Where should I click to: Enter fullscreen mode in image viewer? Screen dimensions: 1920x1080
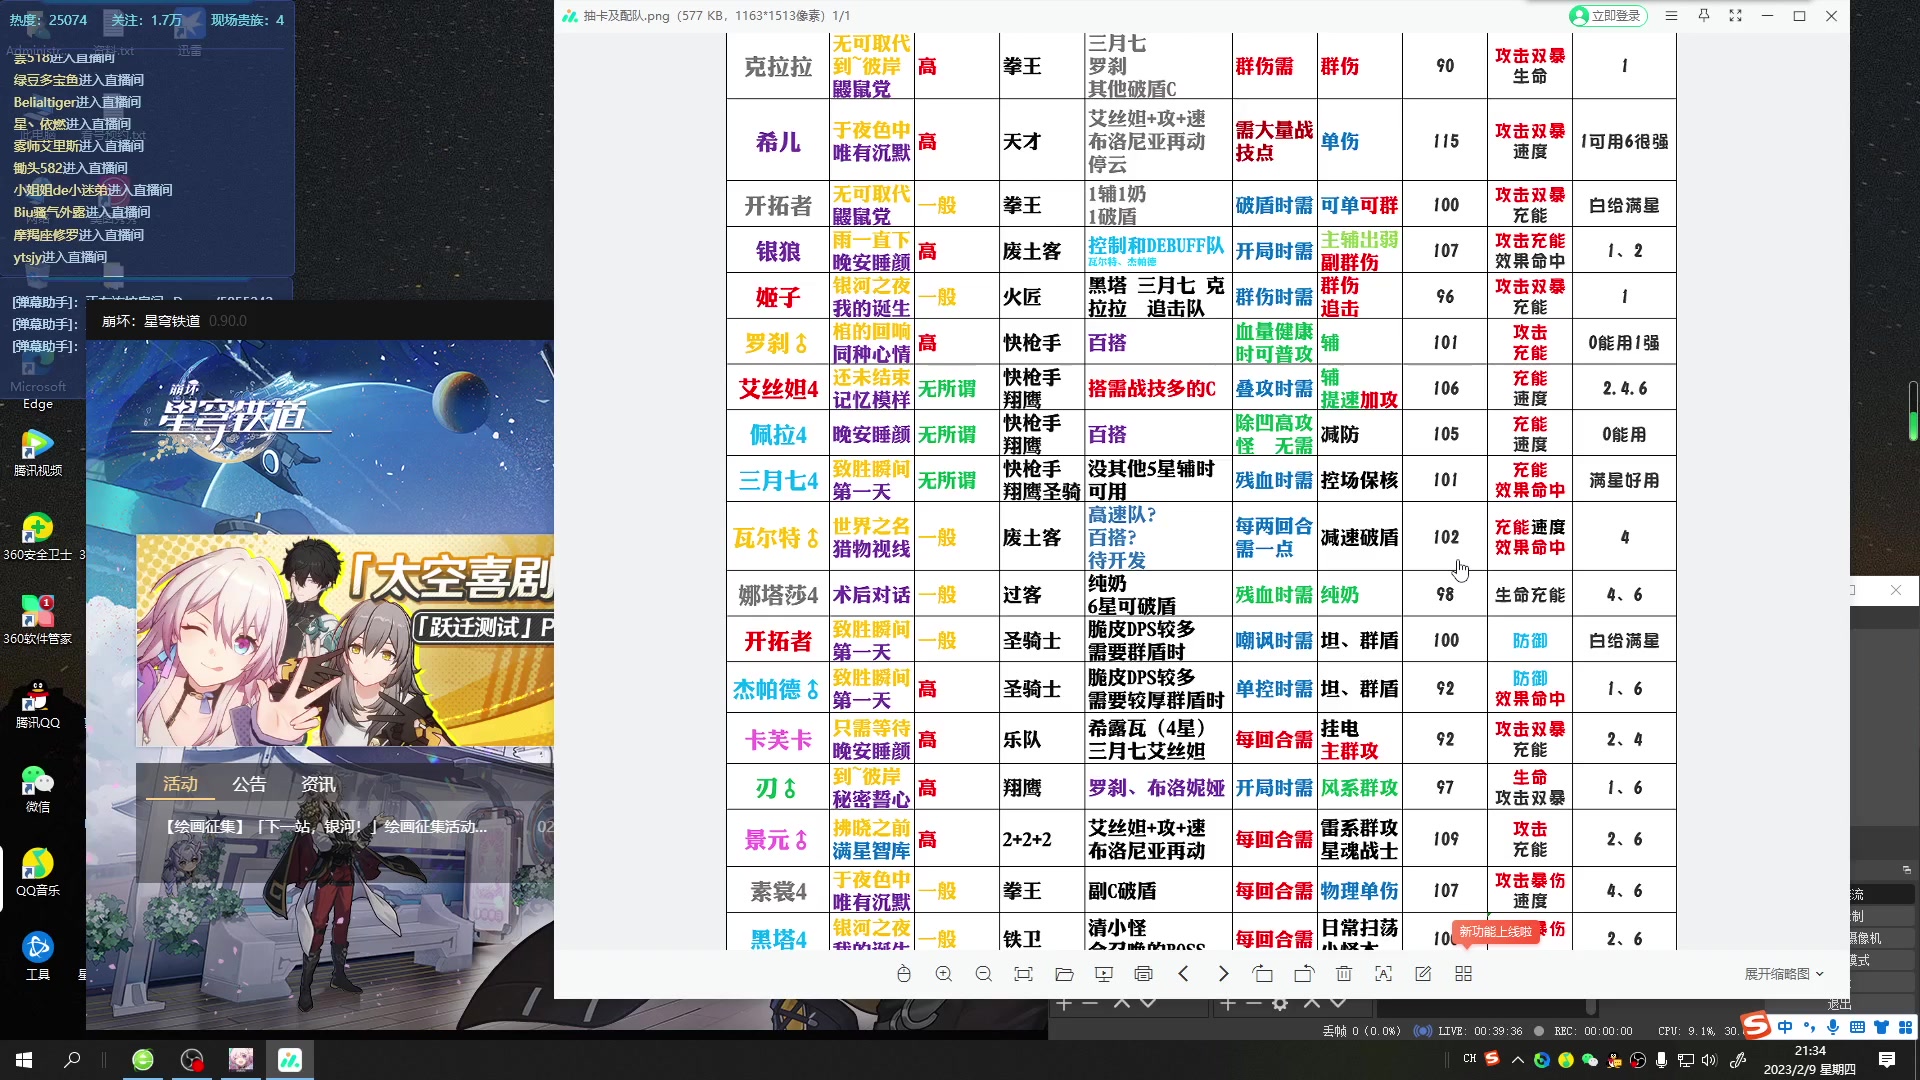coord(1735,16)
